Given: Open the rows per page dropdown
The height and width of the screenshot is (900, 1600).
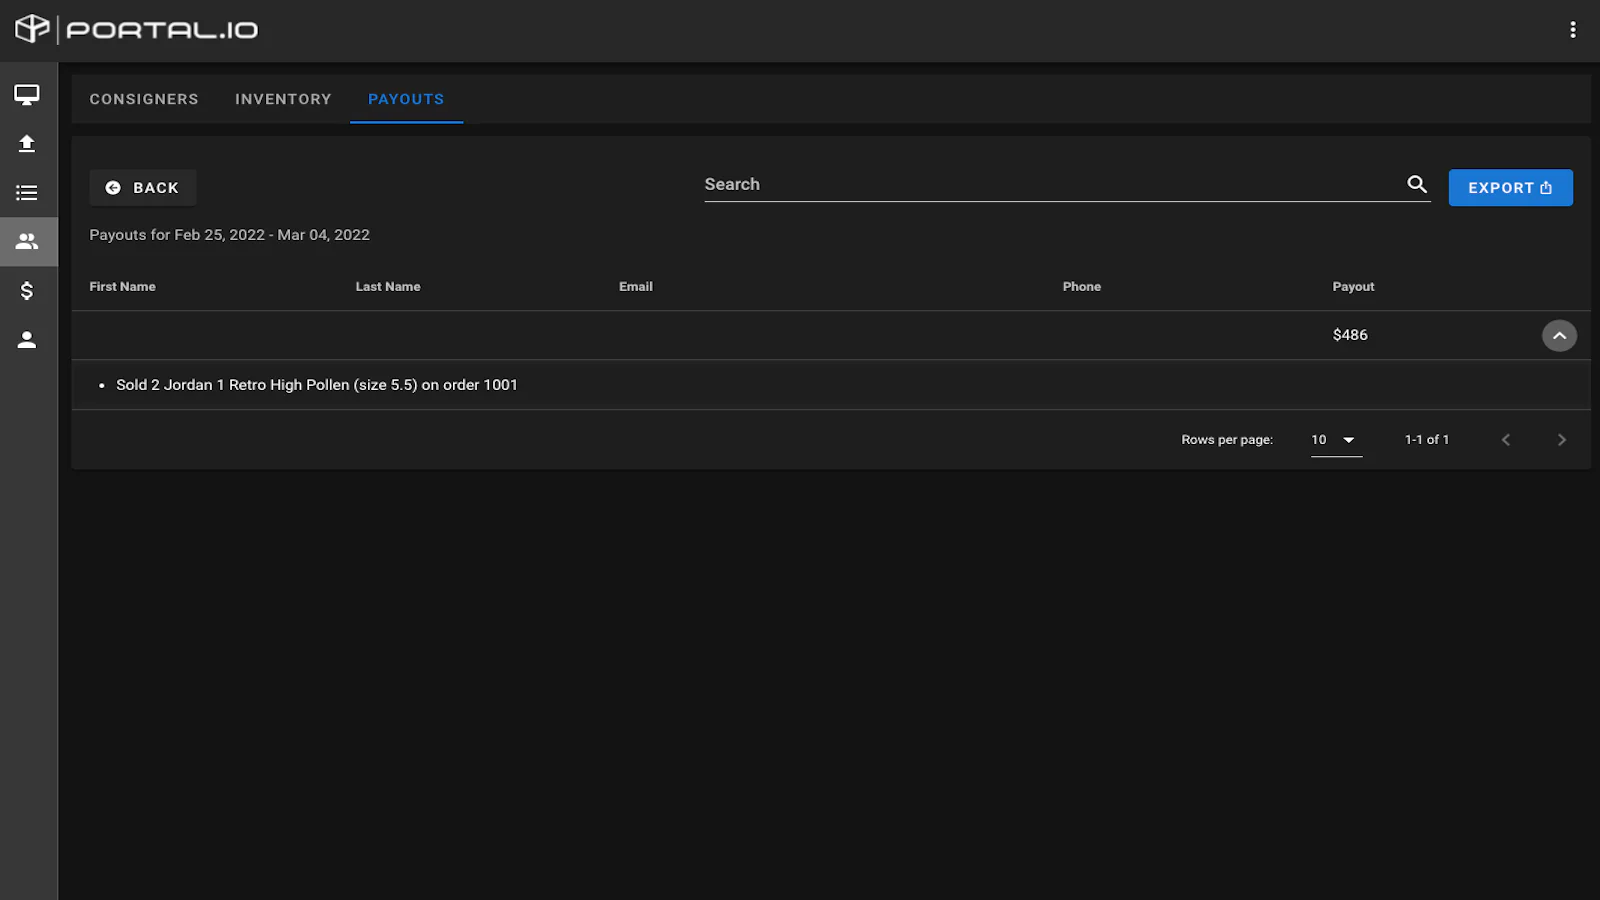Looking at the screenshot, I should [1336, 440].
